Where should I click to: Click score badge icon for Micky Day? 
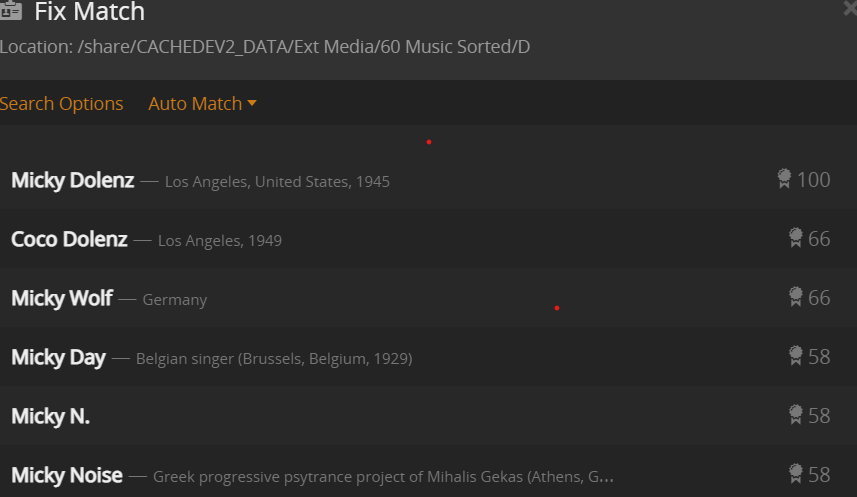point(795,356)
